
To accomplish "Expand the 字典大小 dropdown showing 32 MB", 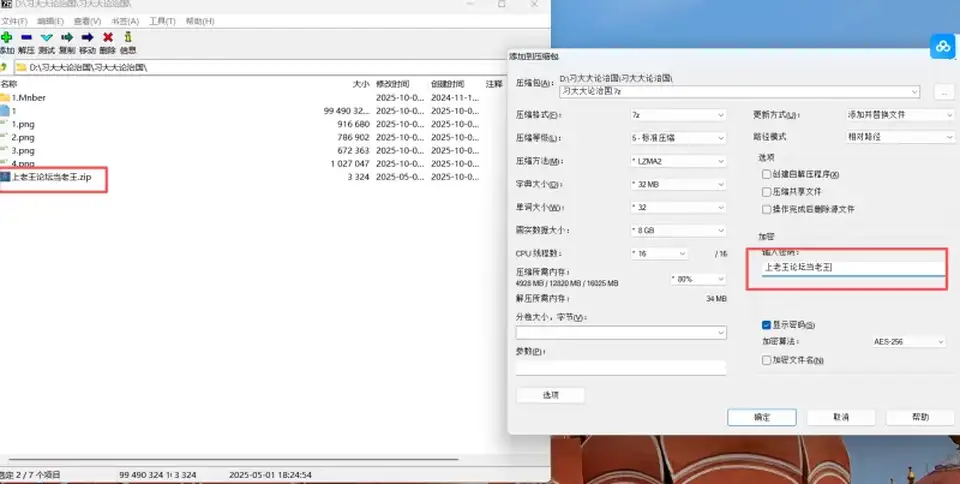I will (678, 184).
